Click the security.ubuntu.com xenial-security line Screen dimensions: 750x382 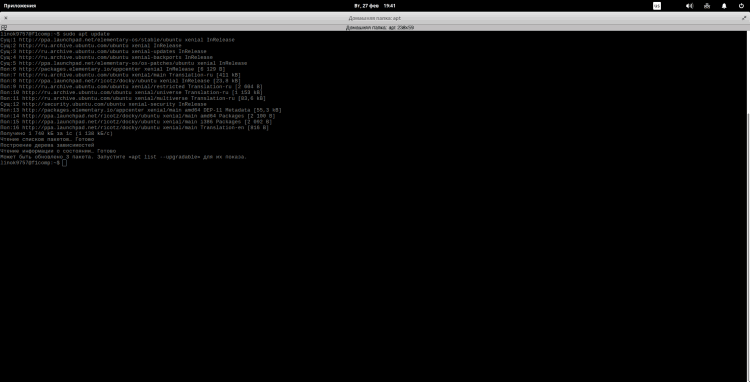click(x=103, y=104)
